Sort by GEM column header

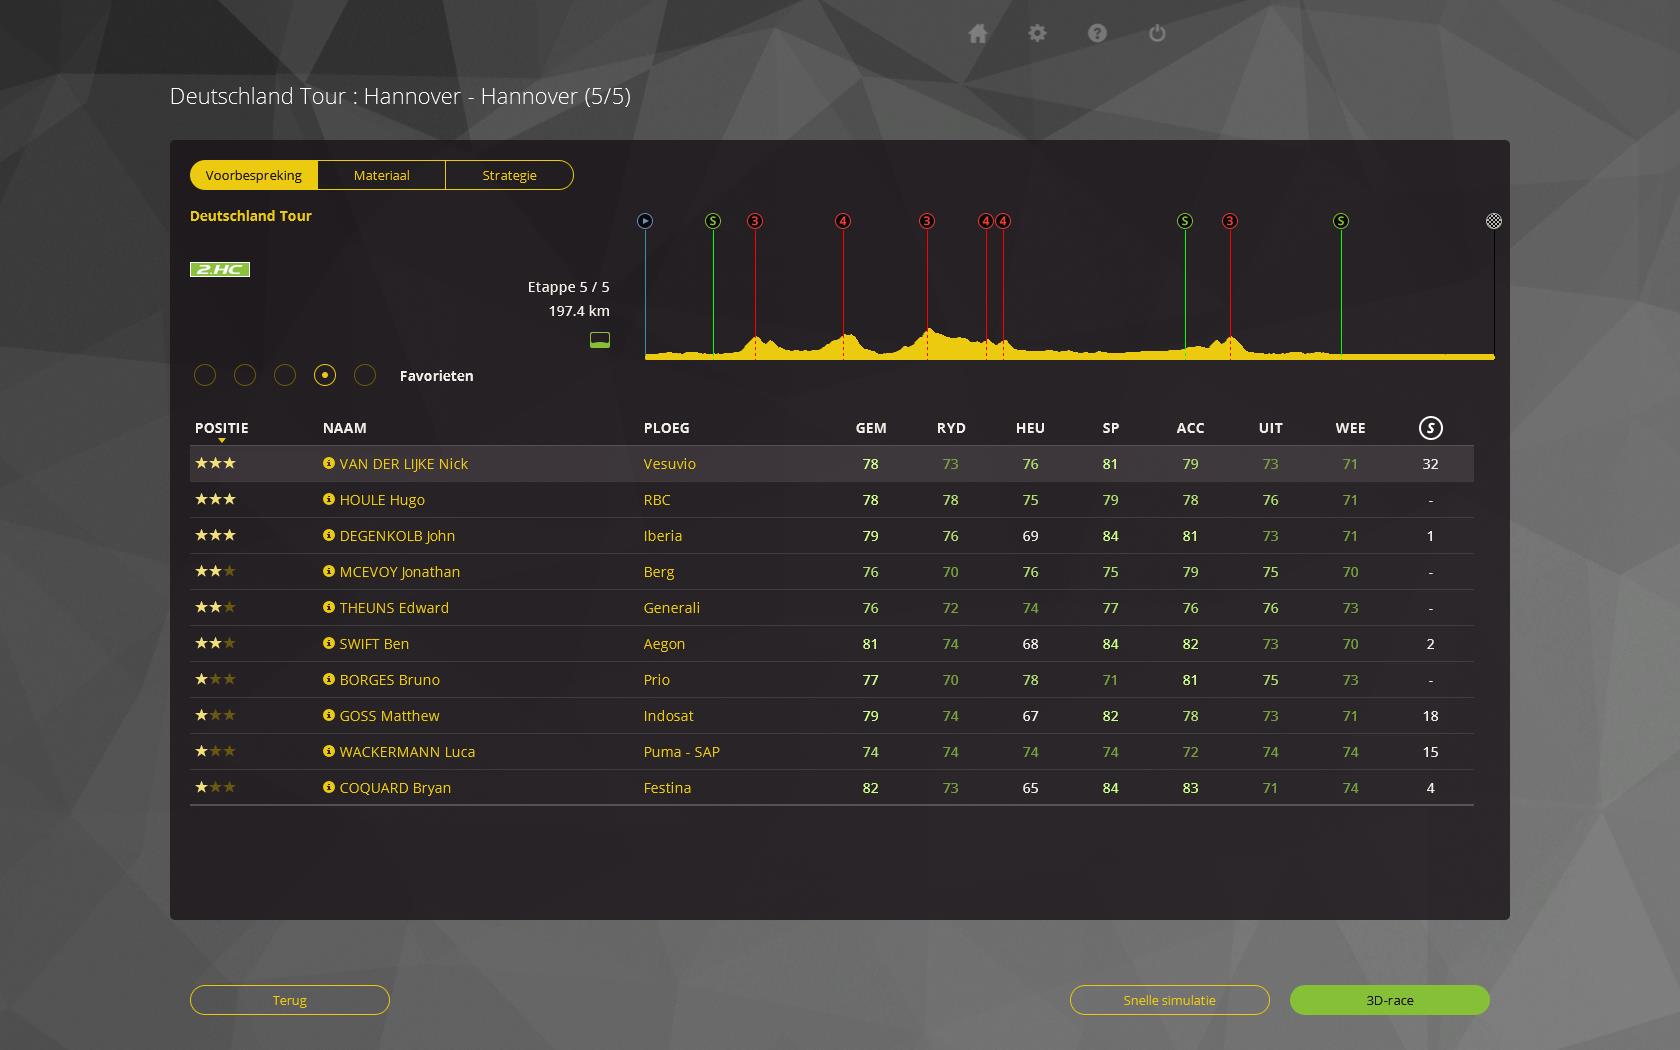[871, 428]
